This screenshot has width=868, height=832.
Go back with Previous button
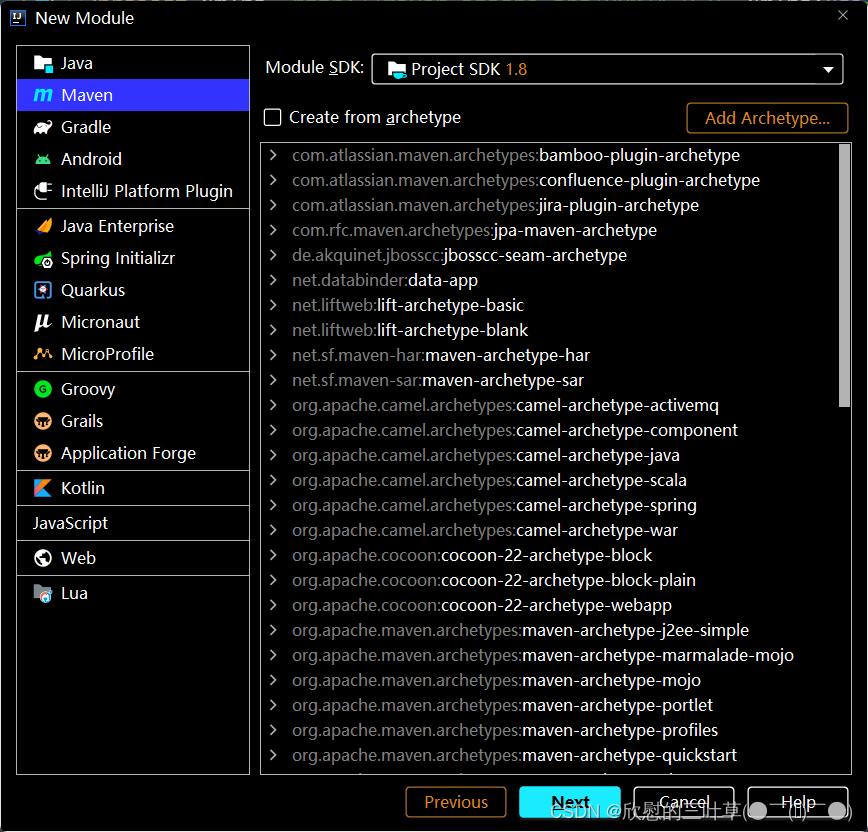456,802
